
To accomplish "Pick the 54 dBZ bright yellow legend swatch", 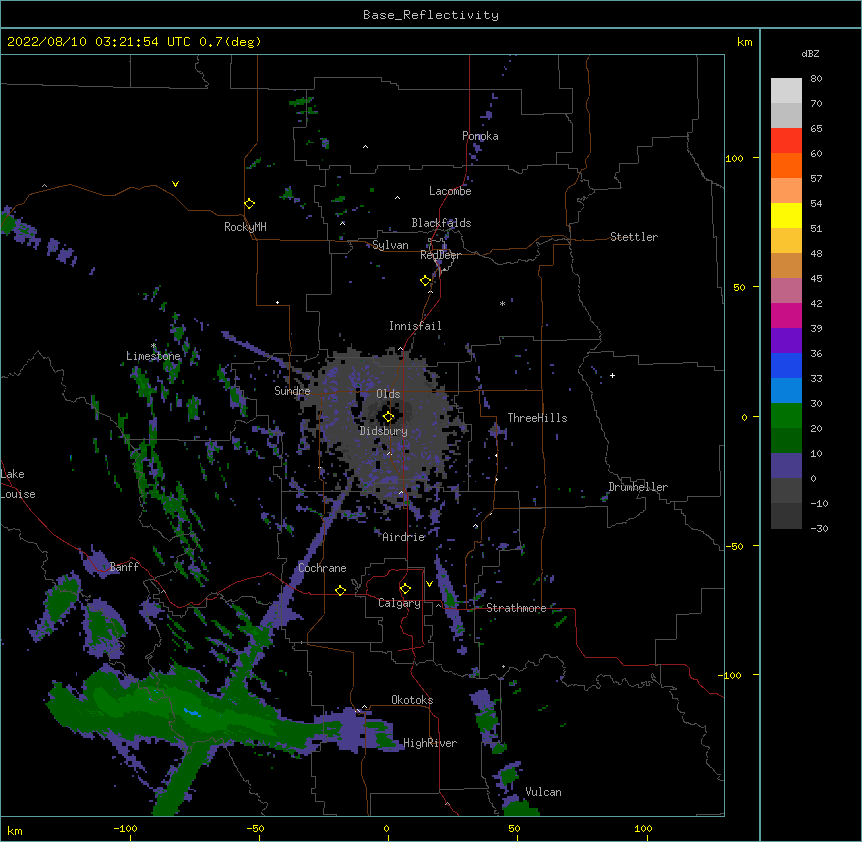I will coord(786,215).
